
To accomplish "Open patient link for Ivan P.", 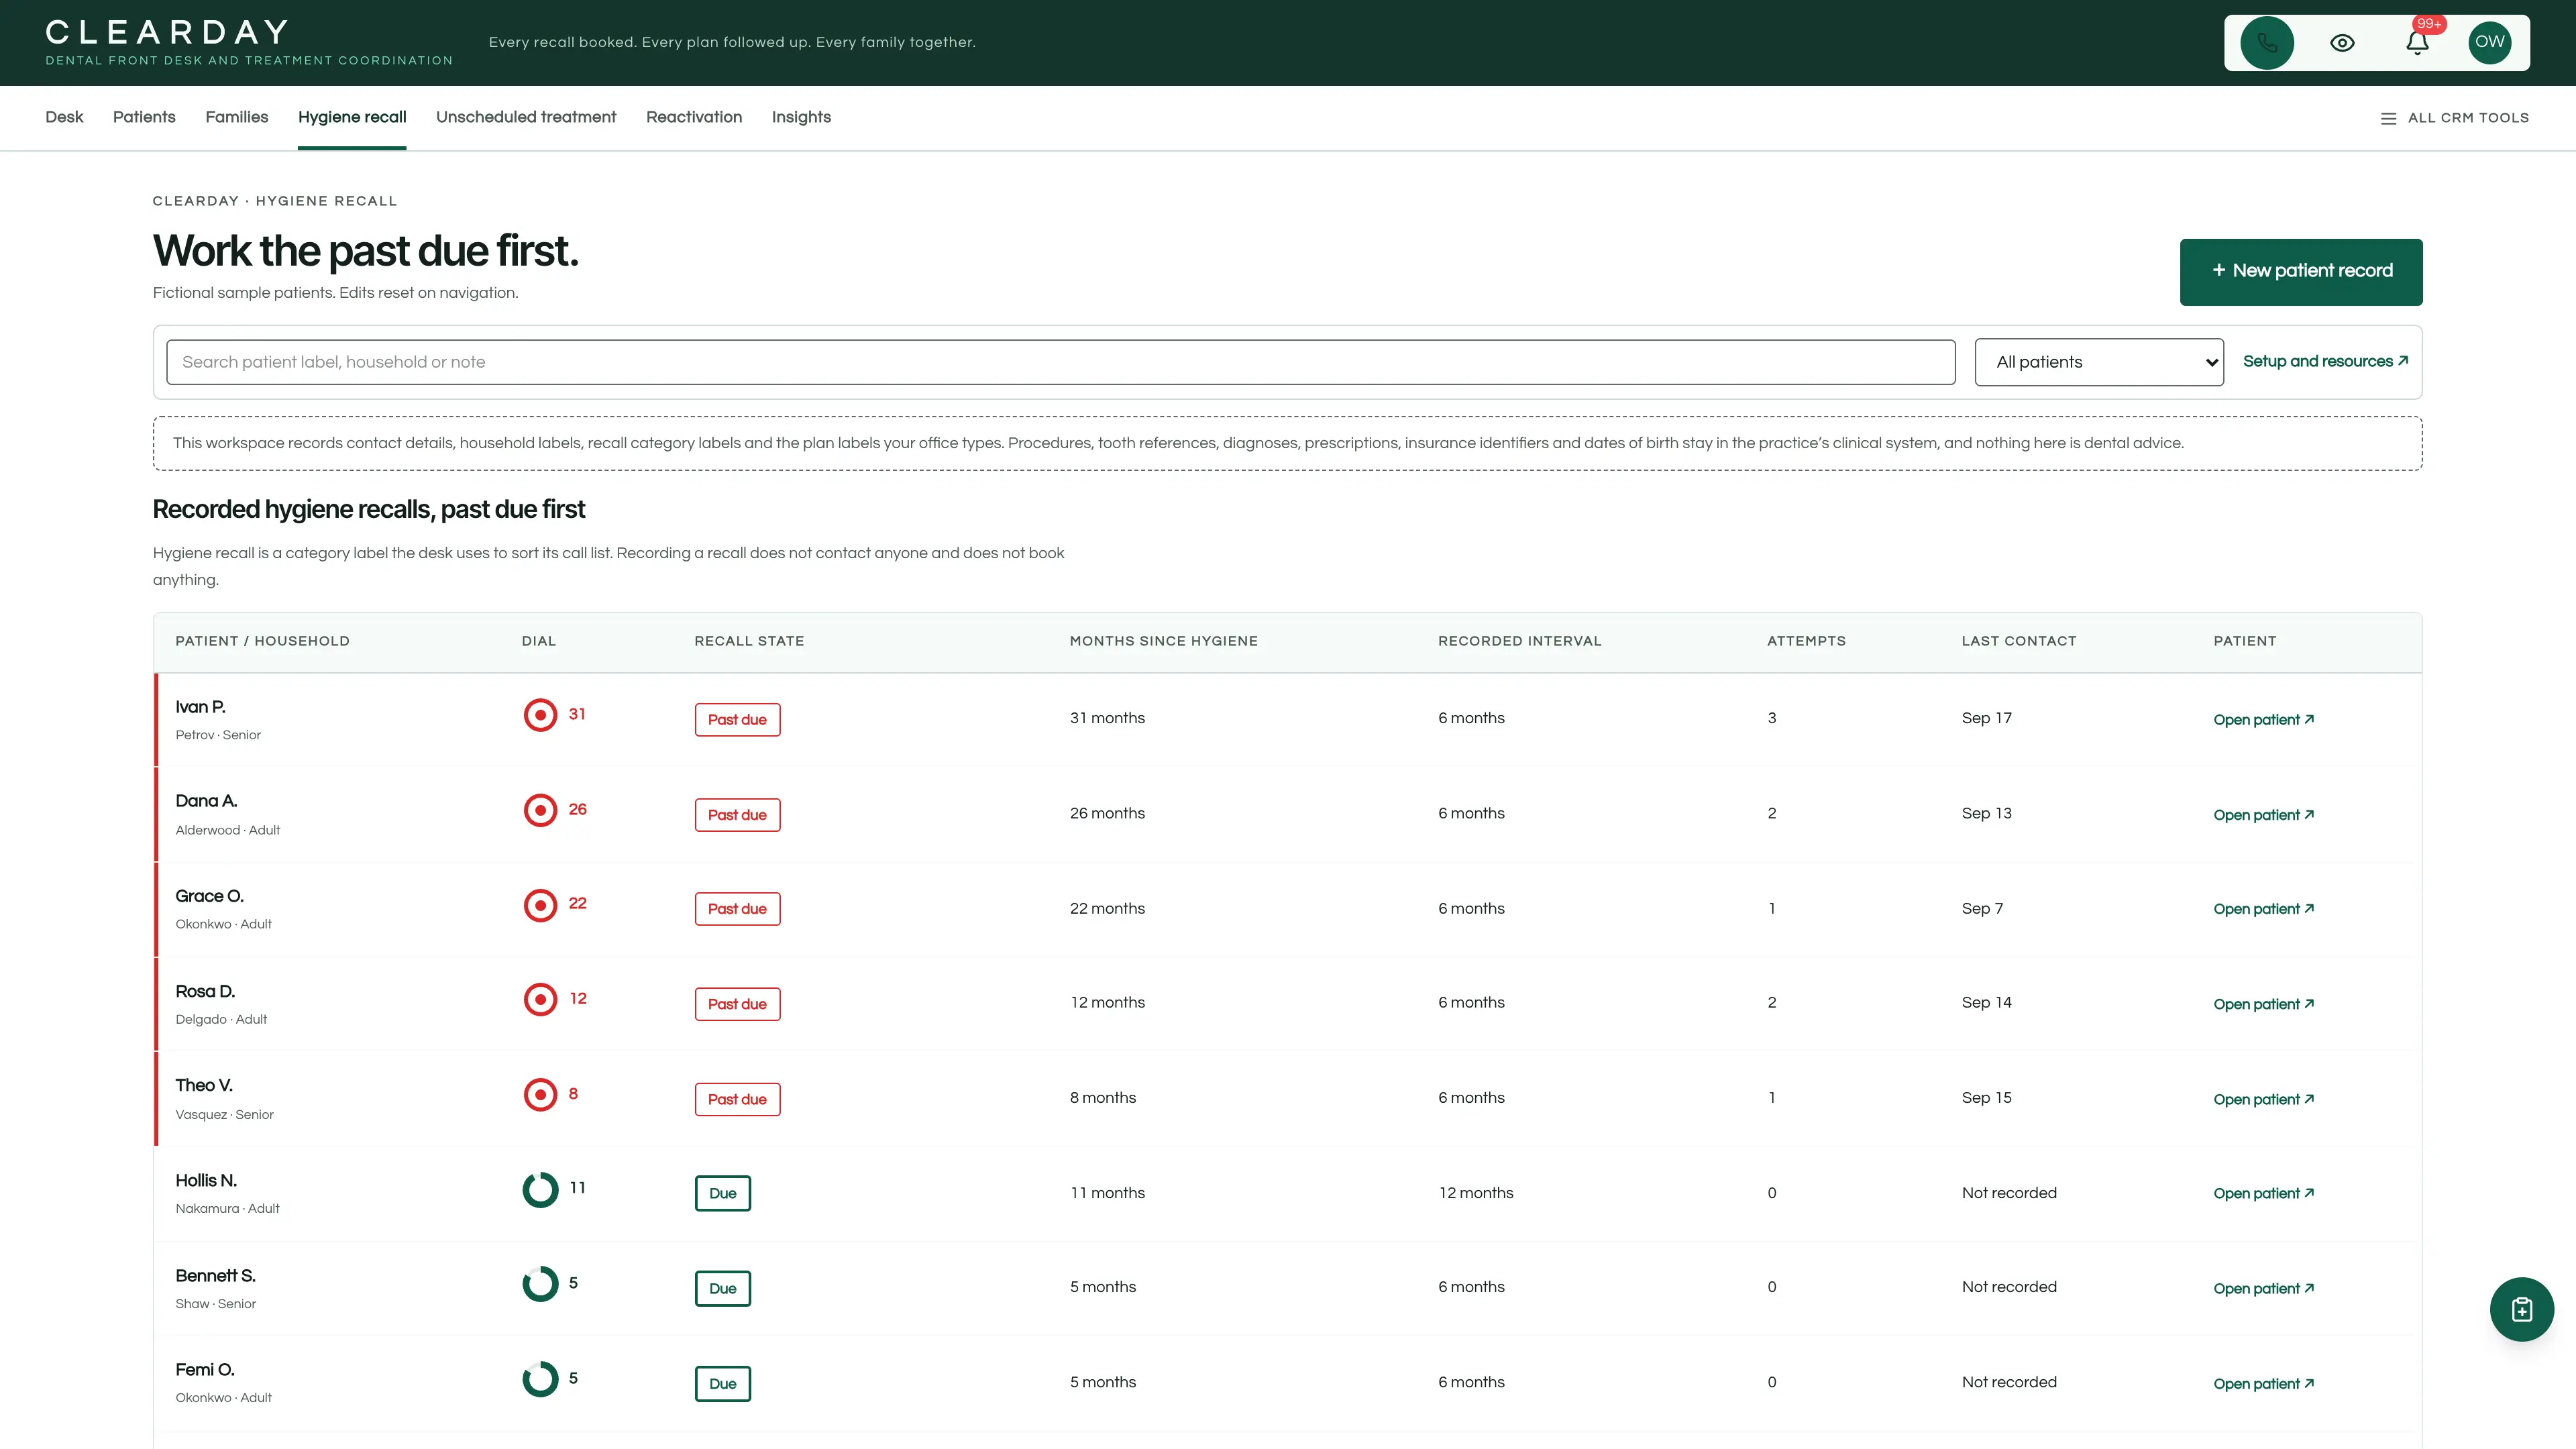I will coord(2264,720).
